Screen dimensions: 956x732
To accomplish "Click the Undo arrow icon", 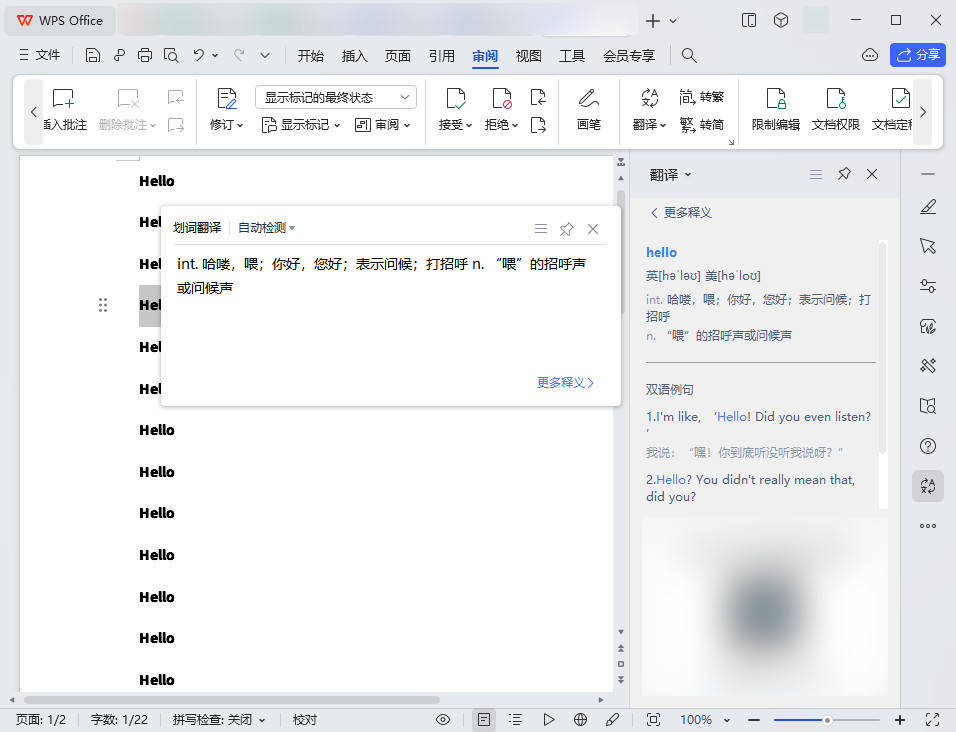I will [x=199, y=55].
